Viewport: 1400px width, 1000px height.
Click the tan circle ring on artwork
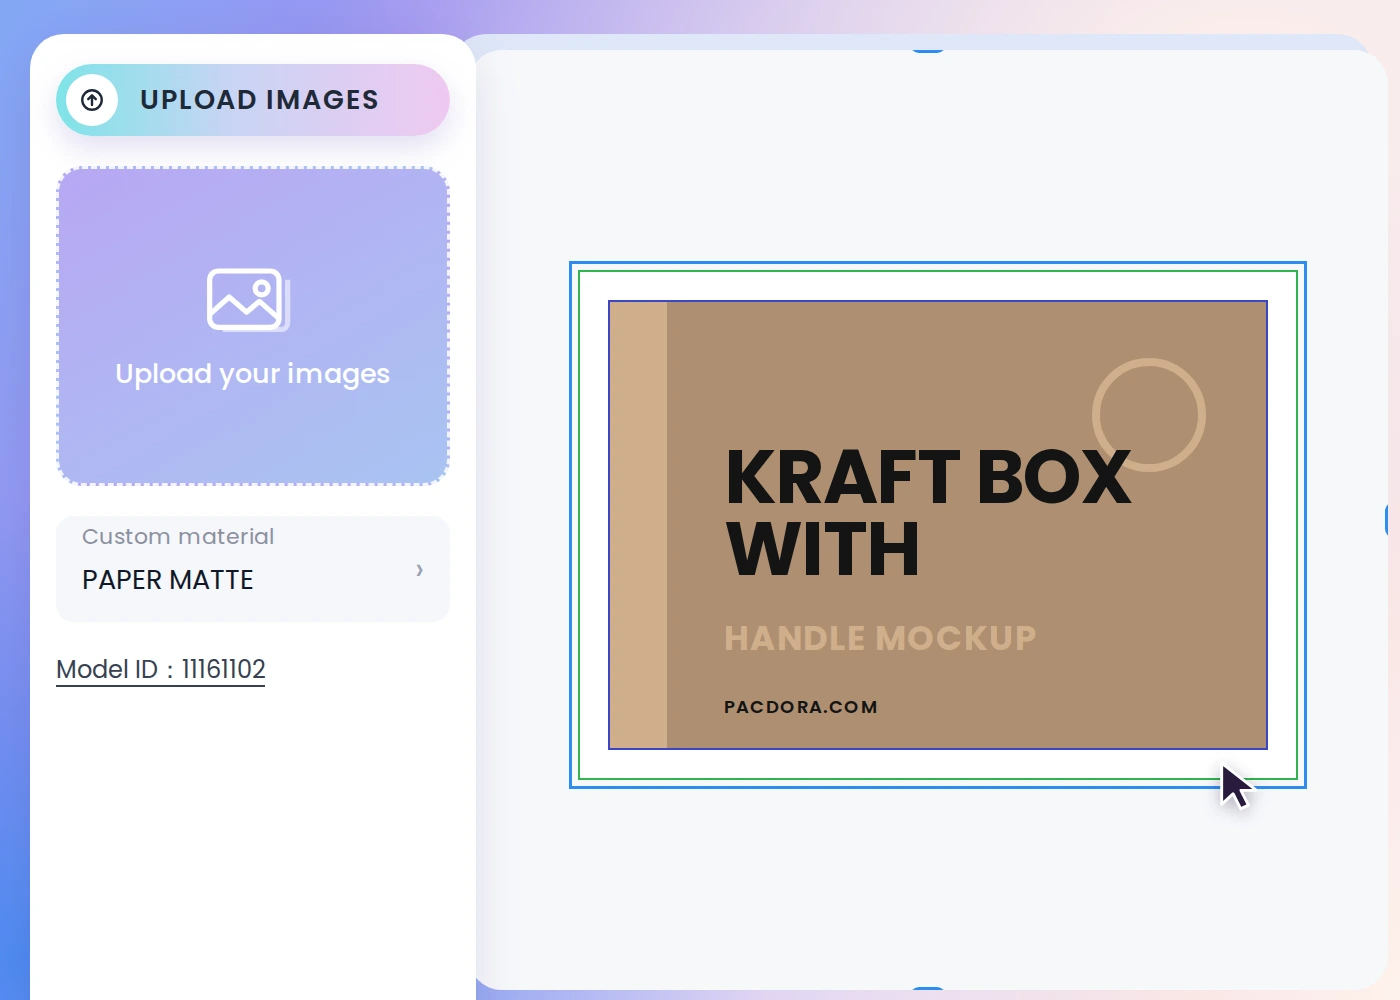1149,415
